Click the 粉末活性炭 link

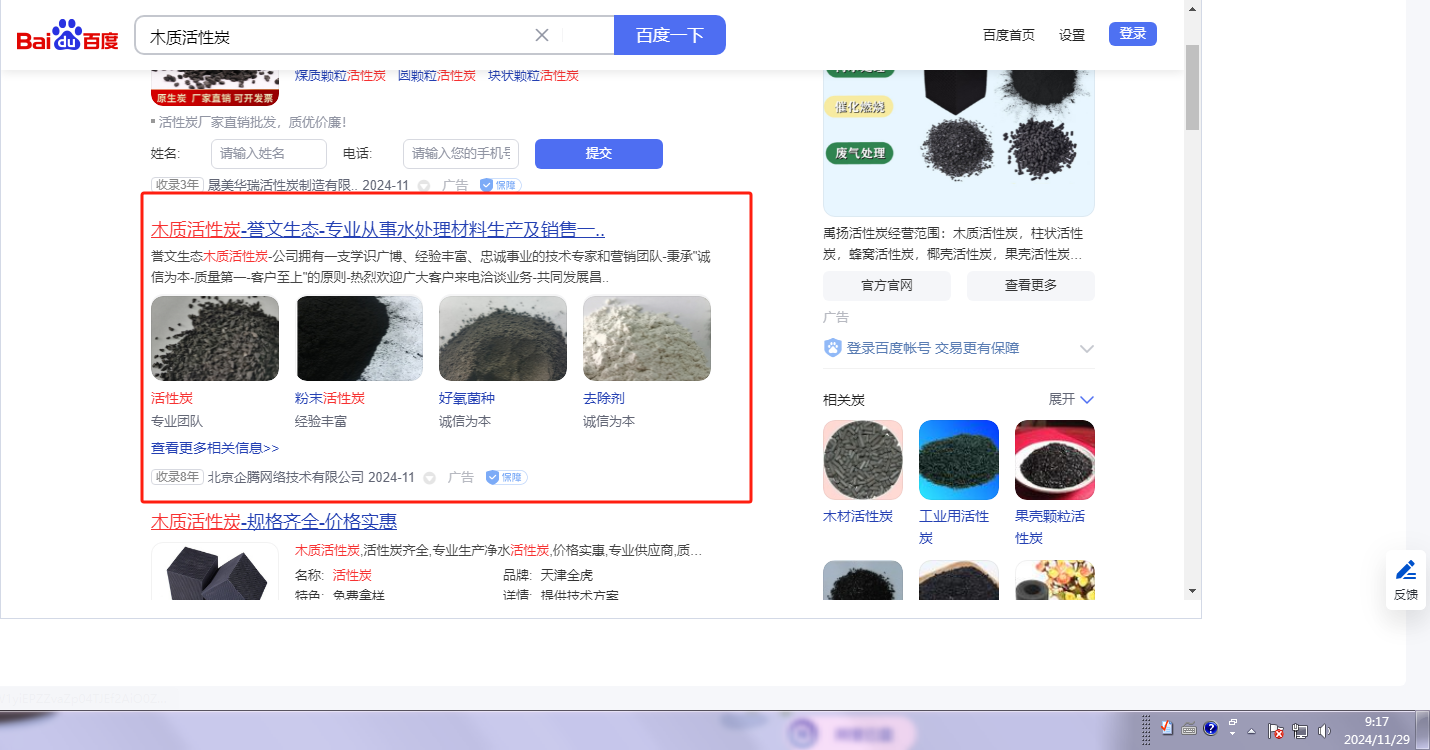click(x=330, y=398)
